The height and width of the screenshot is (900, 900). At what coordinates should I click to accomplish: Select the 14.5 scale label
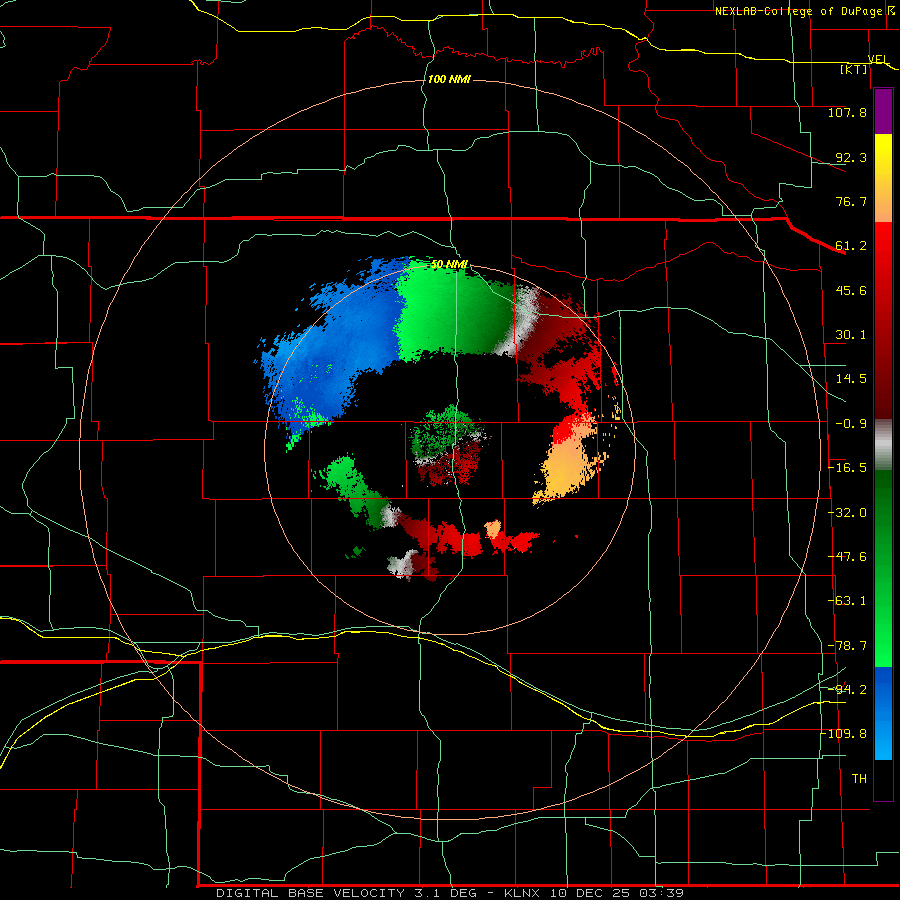tap(851, 379)
